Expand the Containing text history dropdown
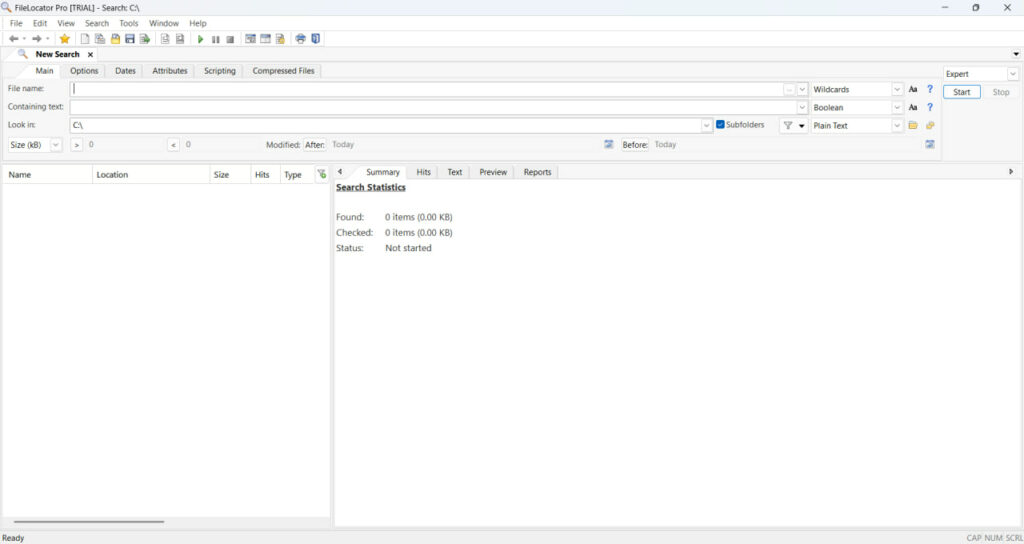Screen dimensions: 1024x544 click(803, 107)
